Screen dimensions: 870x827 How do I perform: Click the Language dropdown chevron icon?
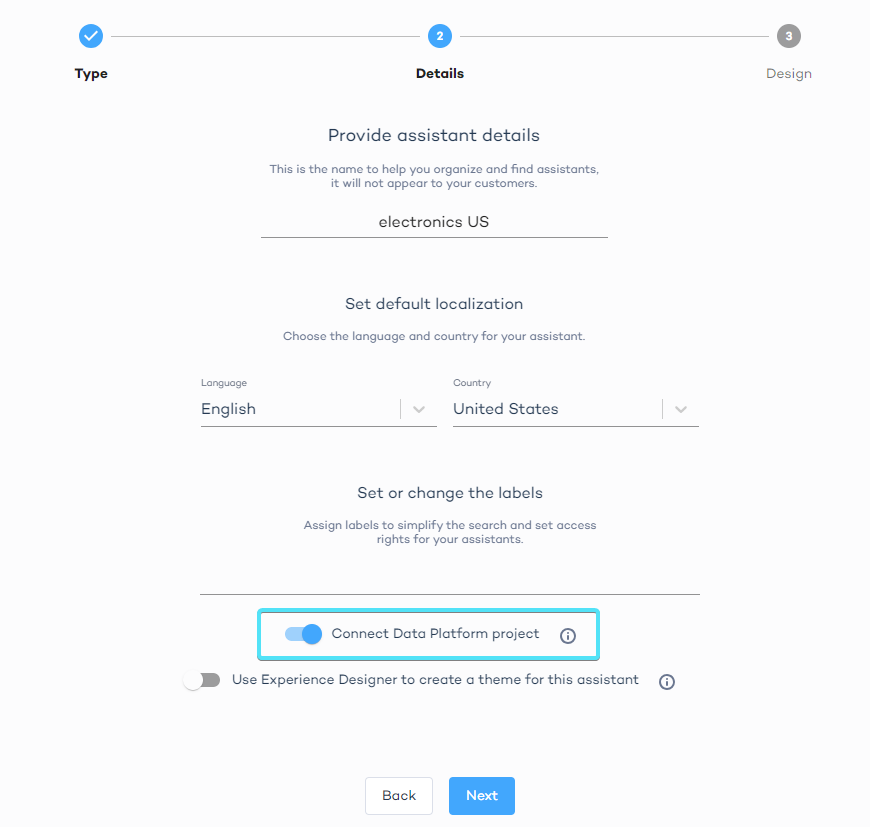pyautogui.click(x=418, y=409)
